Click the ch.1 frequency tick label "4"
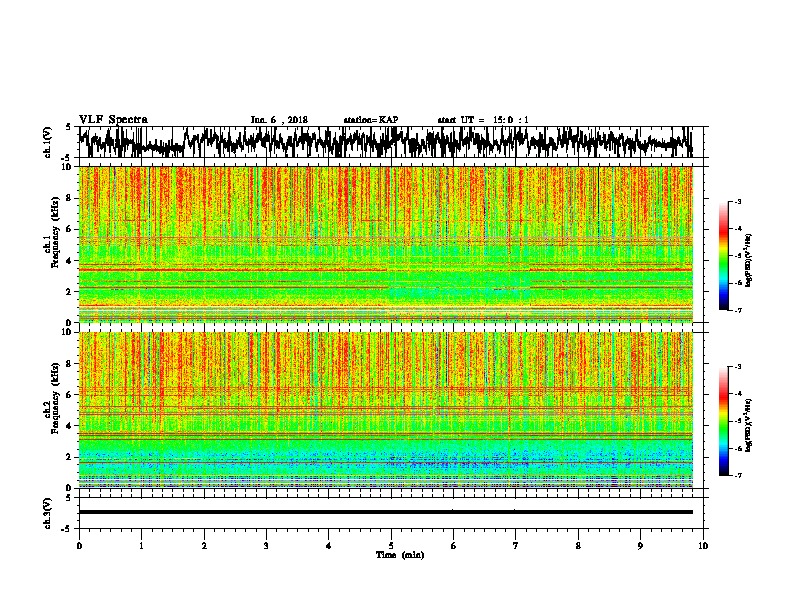792x612 pixels. [70, 261]
